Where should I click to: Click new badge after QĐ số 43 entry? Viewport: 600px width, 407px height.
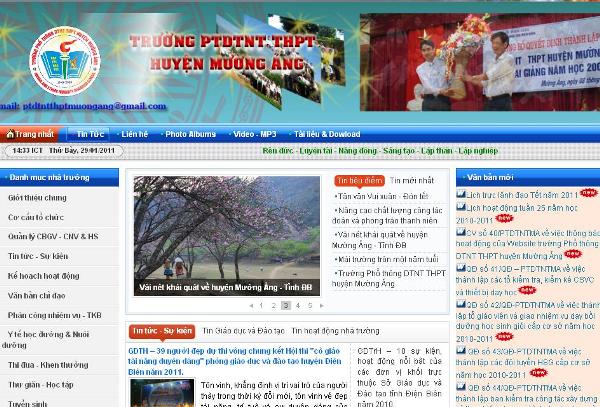click(539, 372)
